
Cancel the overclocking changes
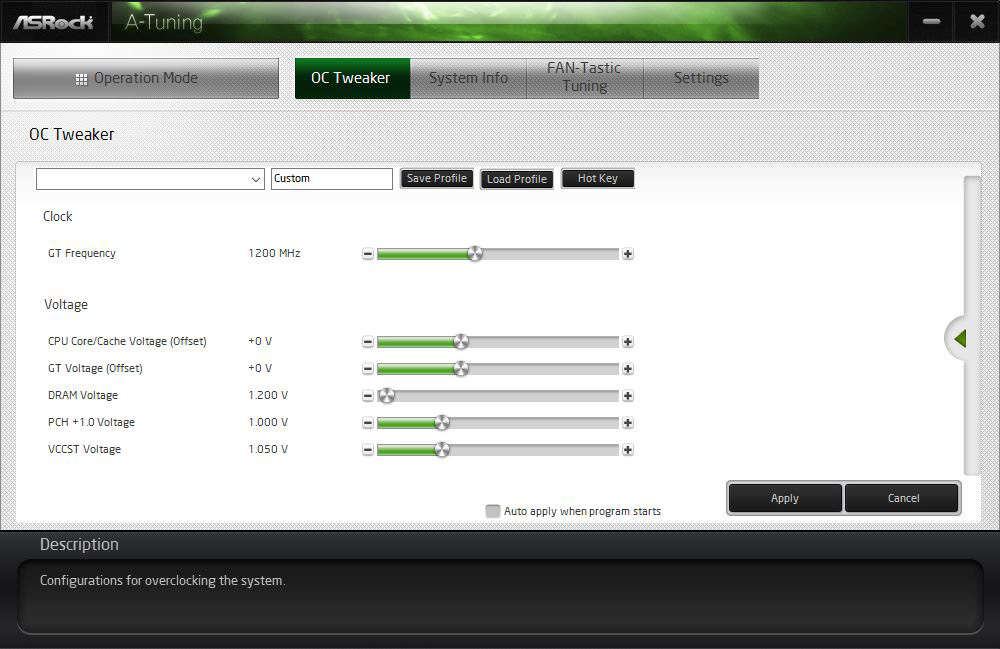[x=902, y=498]
